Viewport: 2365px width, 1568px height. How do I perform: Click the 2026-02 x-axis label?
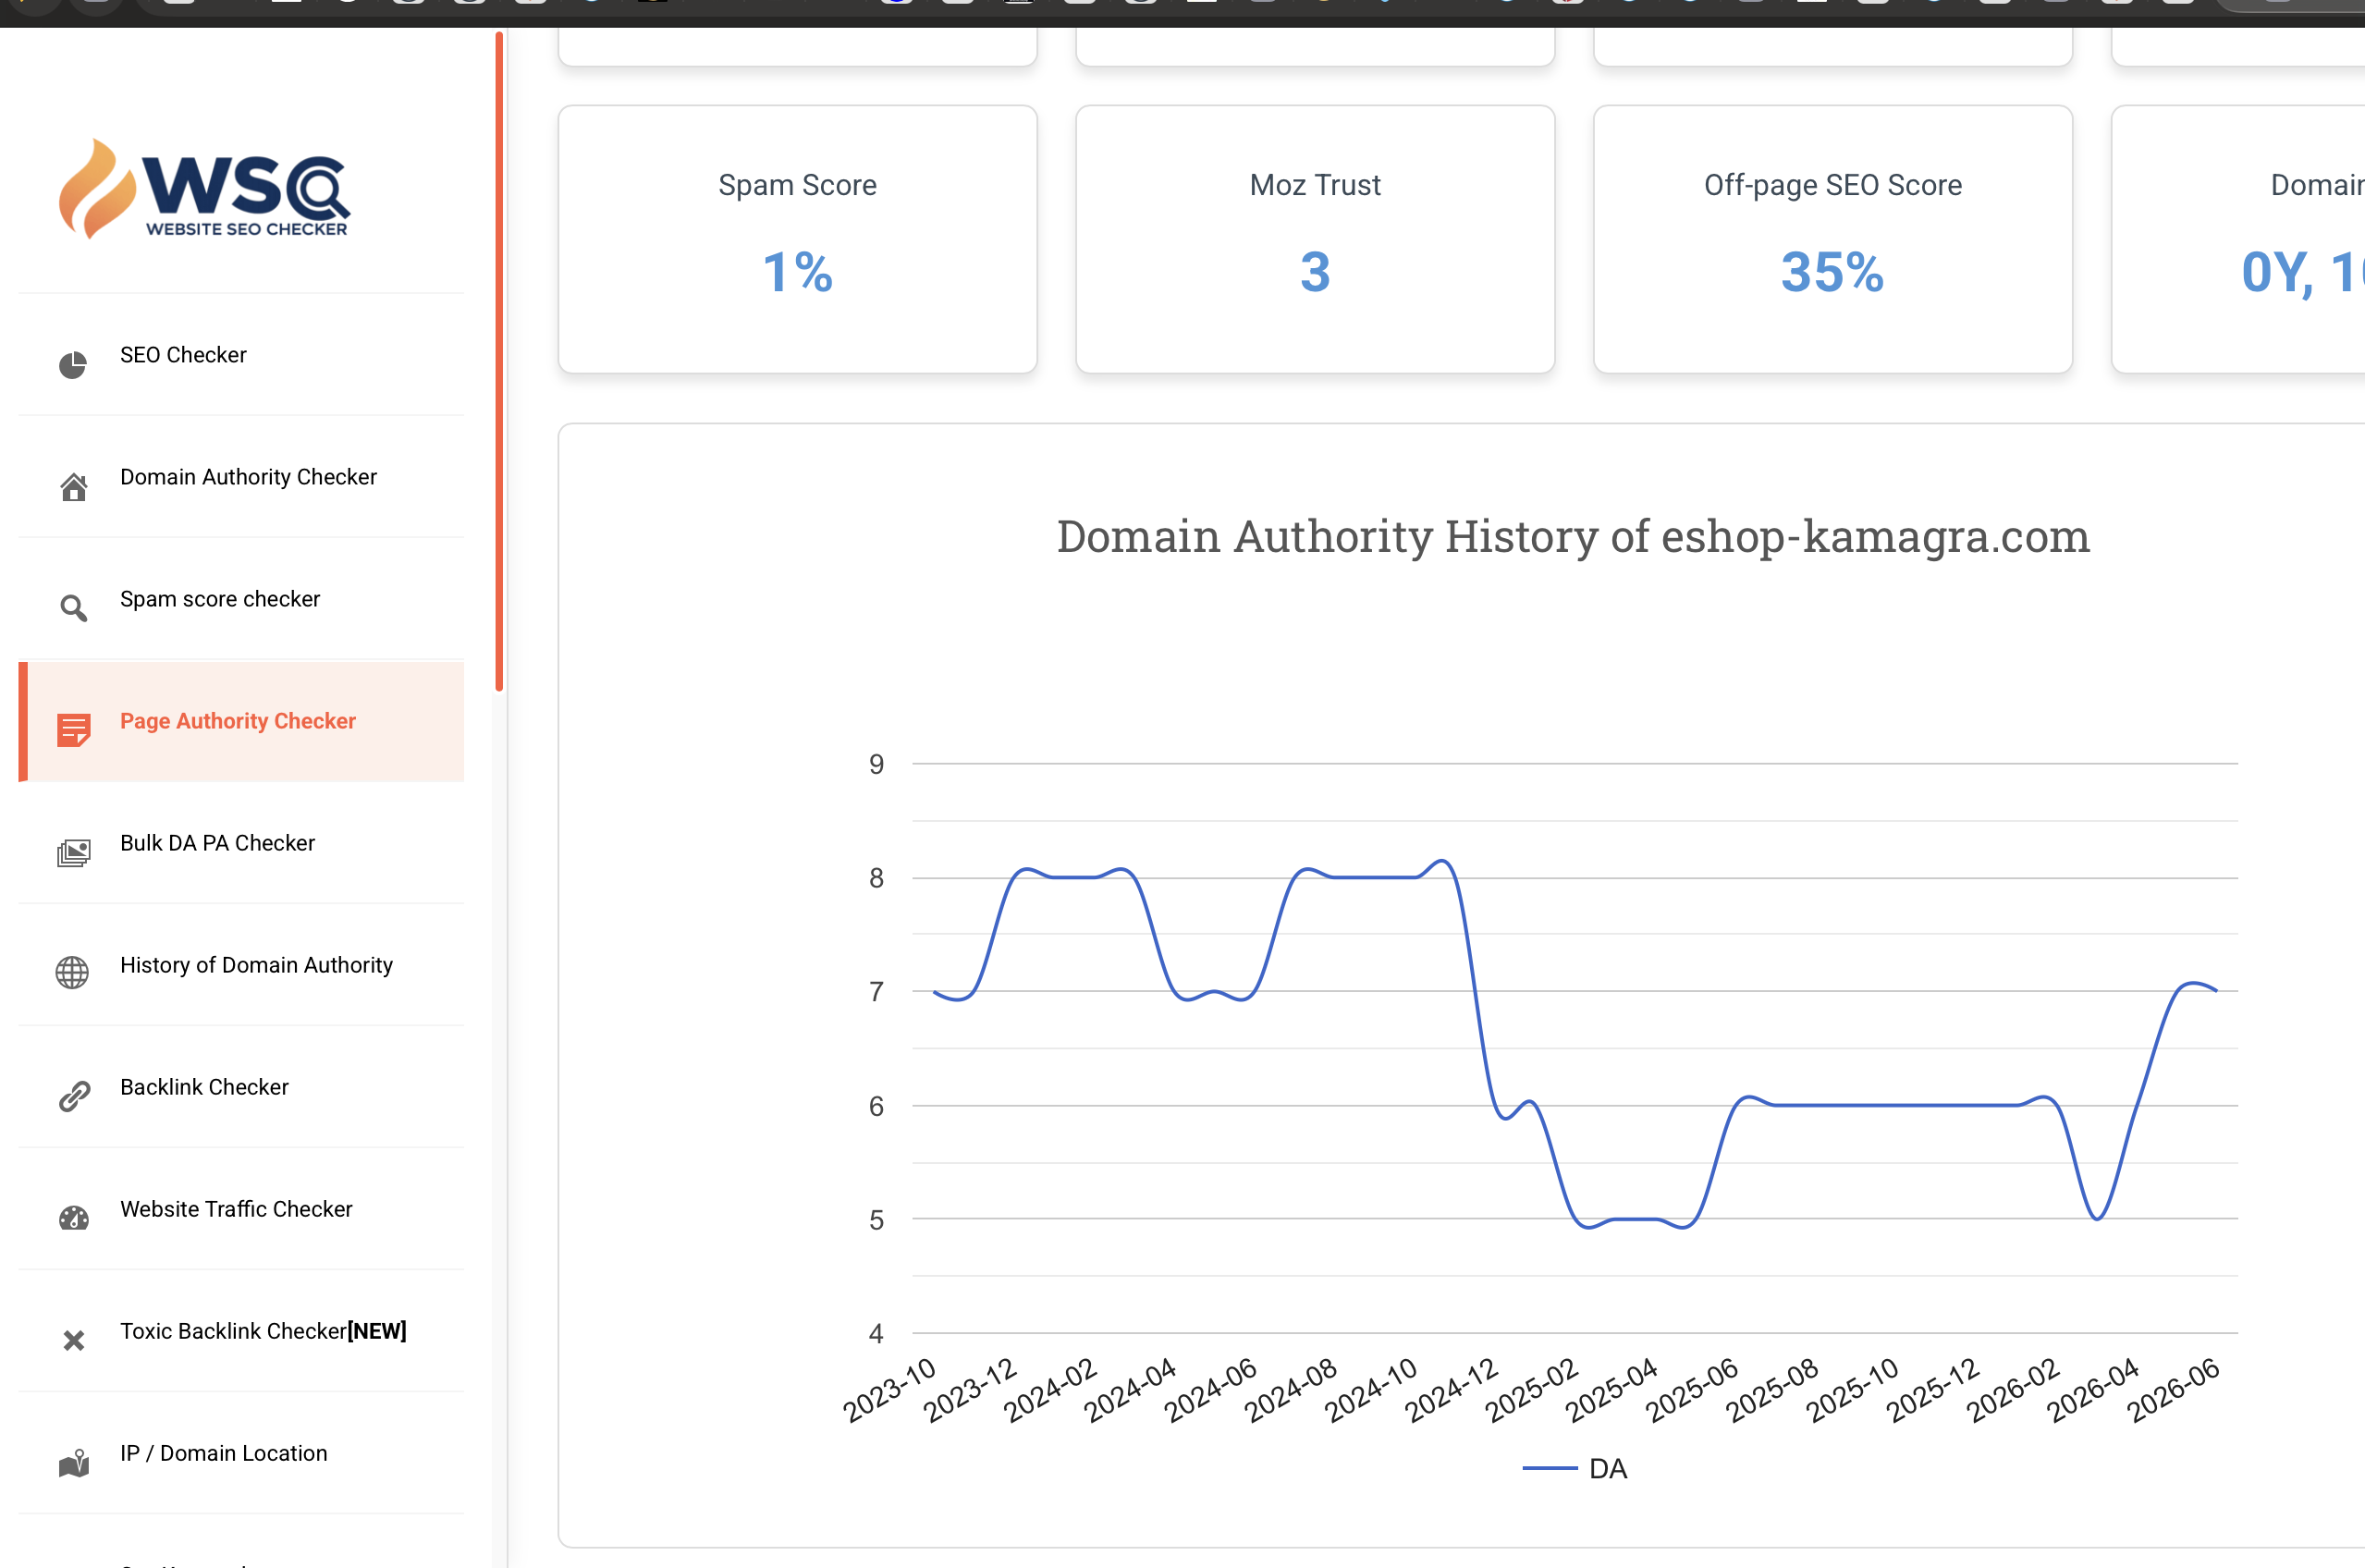click(2013, 1389)
